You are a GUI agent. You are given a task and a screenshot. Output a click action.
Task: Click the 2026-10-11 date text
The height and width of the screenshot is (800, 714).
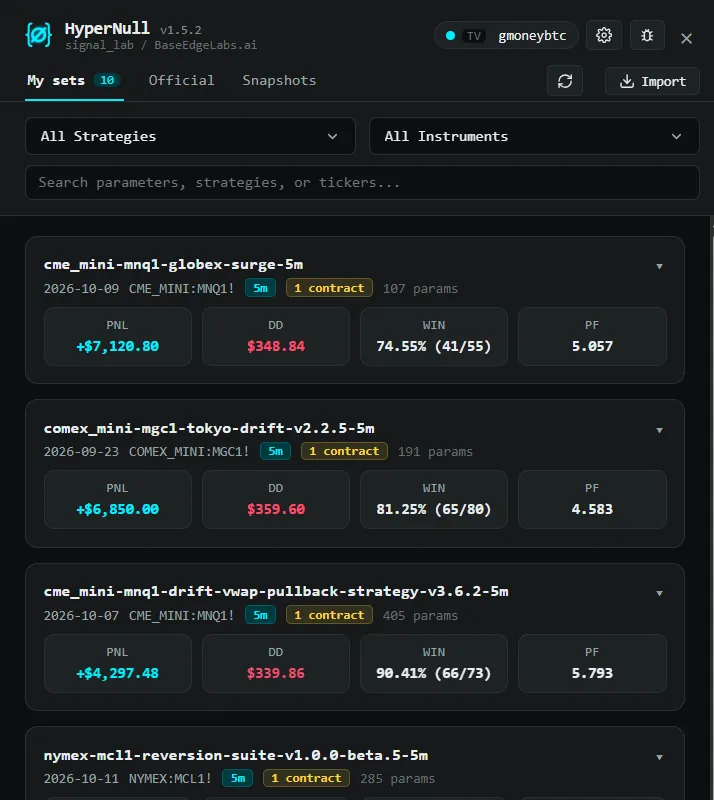click(x=81, y=779)
